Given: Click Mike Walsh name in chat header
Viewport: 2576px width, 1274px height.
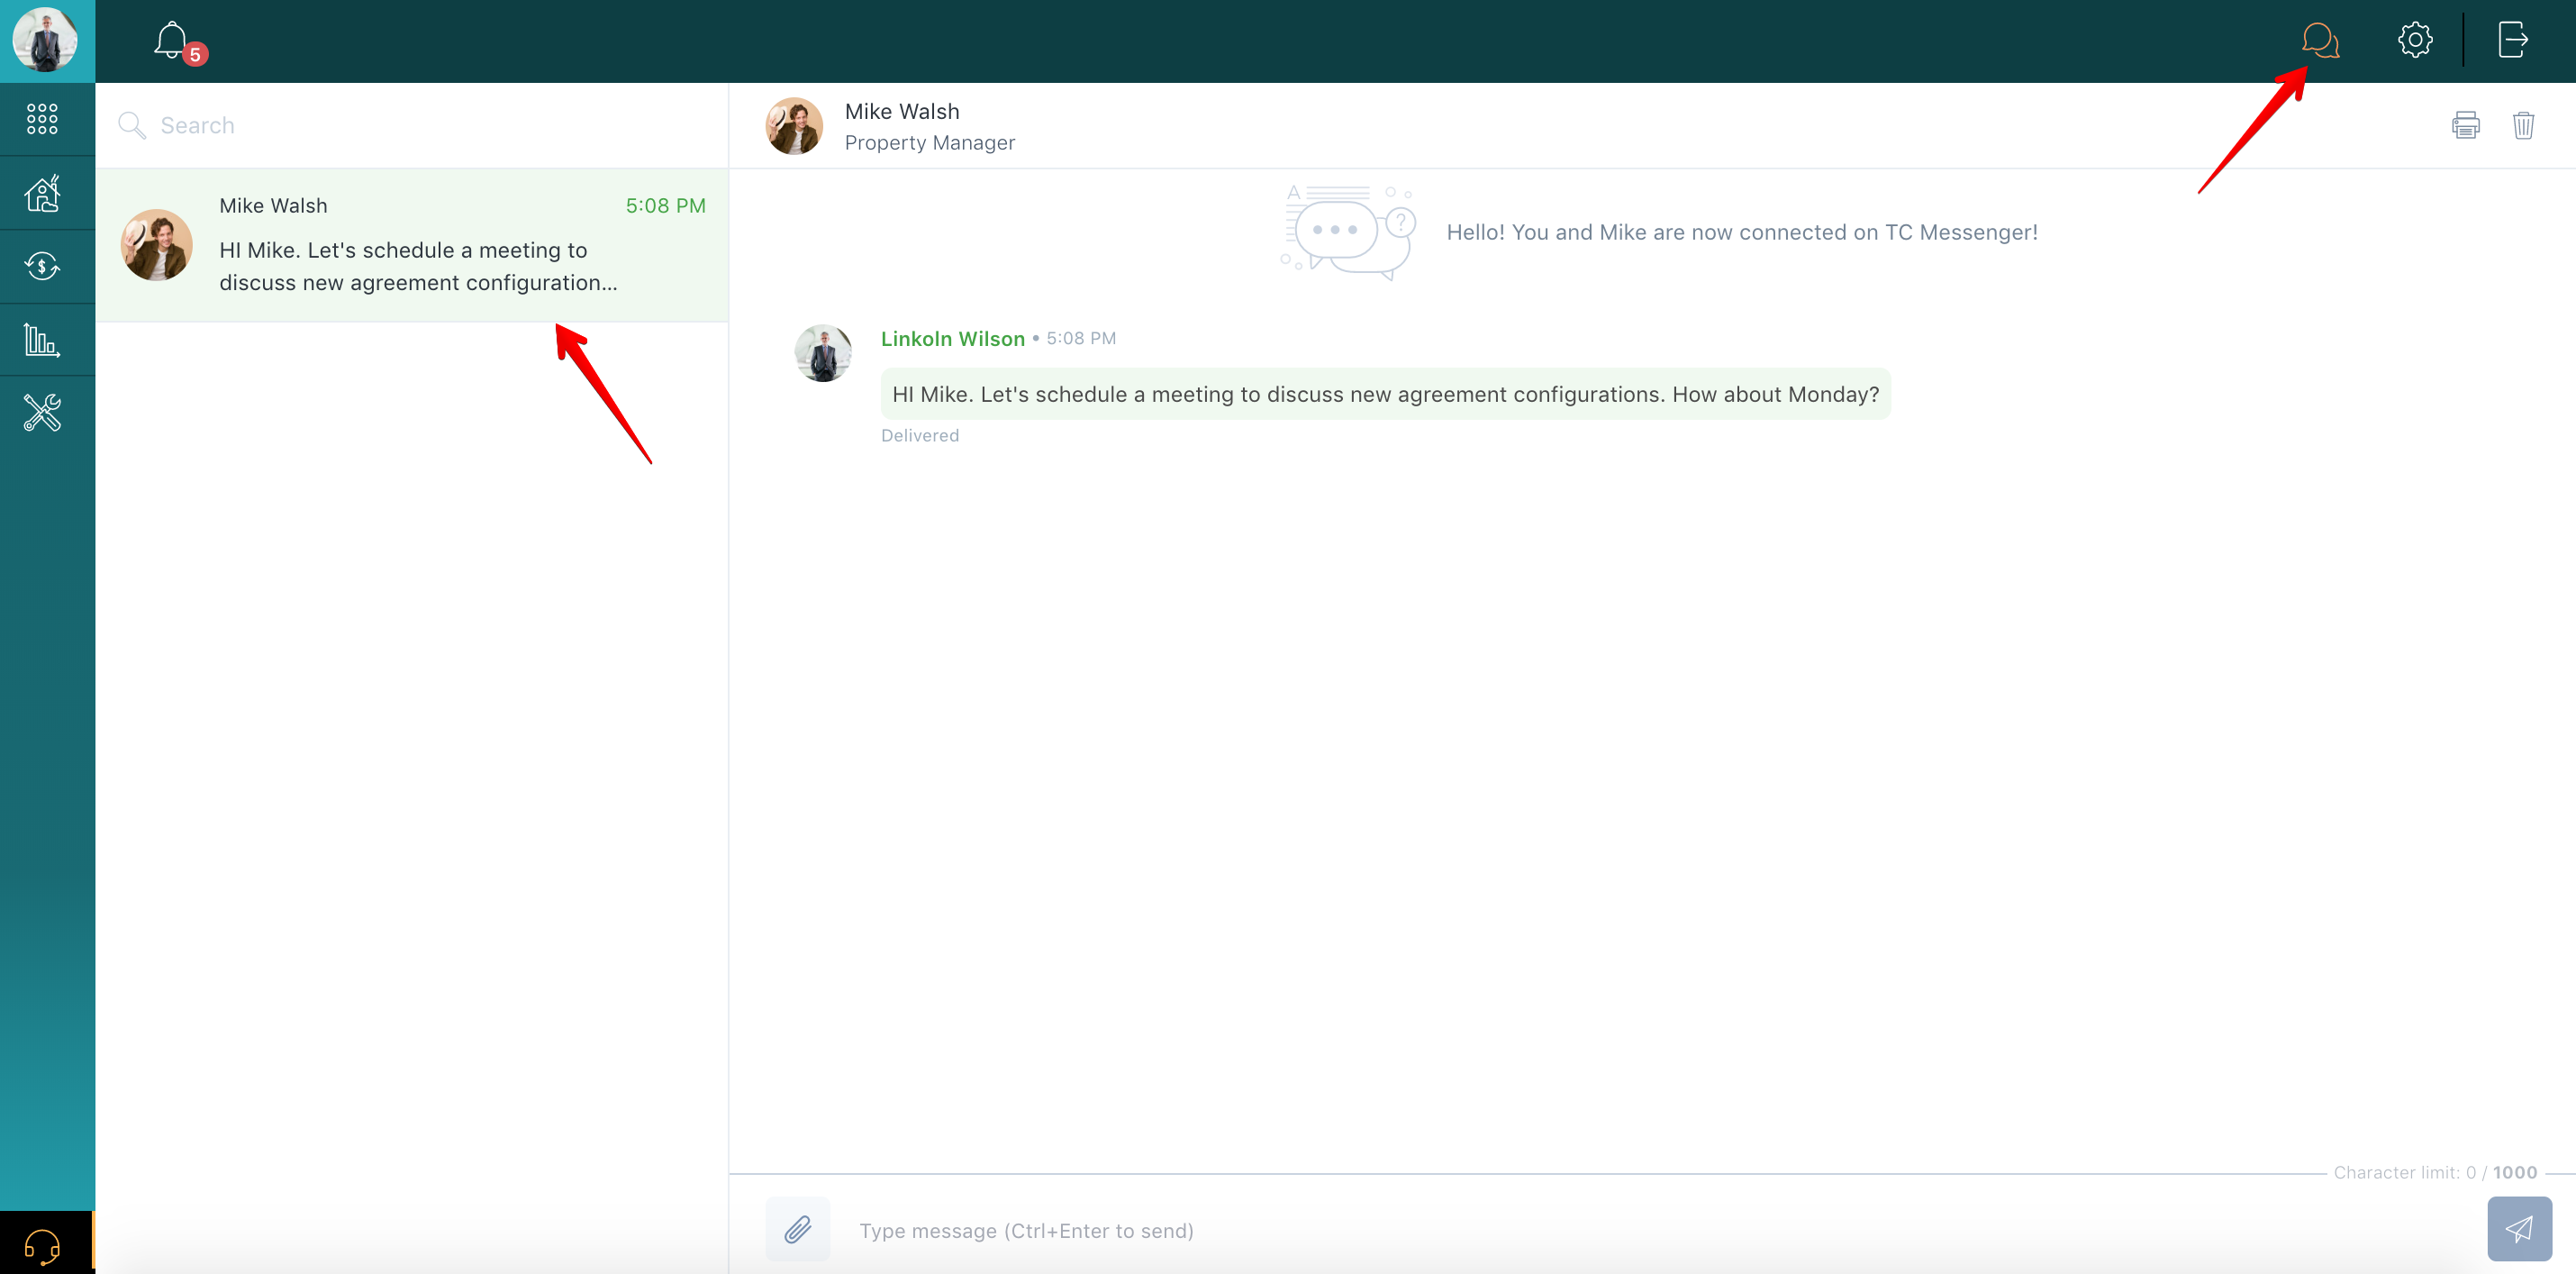Looking at the screenshot, I should [x=902, y=111].
